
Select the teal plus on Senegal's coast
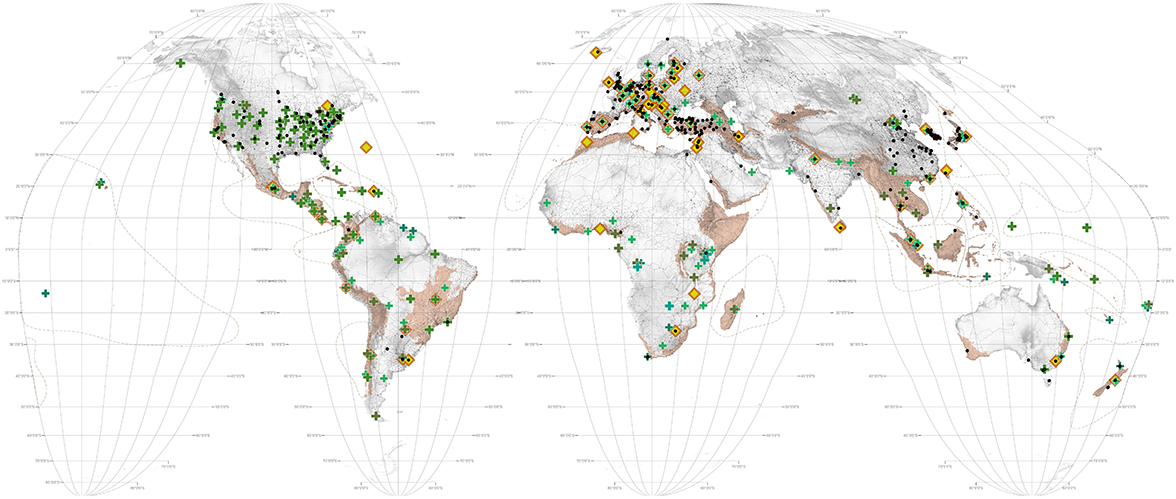pyautogui.click(x=545, y=205)
